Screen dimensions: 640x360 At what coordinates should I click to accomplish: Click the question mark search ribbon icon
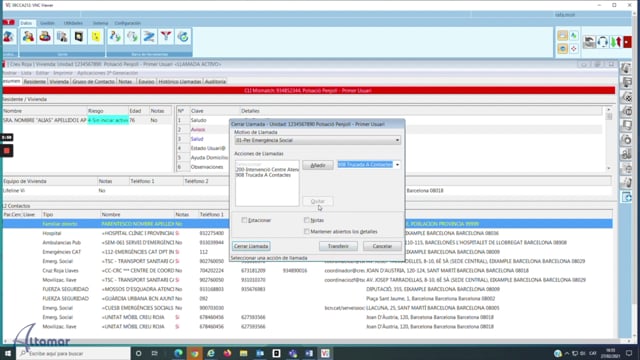click(x=115, y=37)
